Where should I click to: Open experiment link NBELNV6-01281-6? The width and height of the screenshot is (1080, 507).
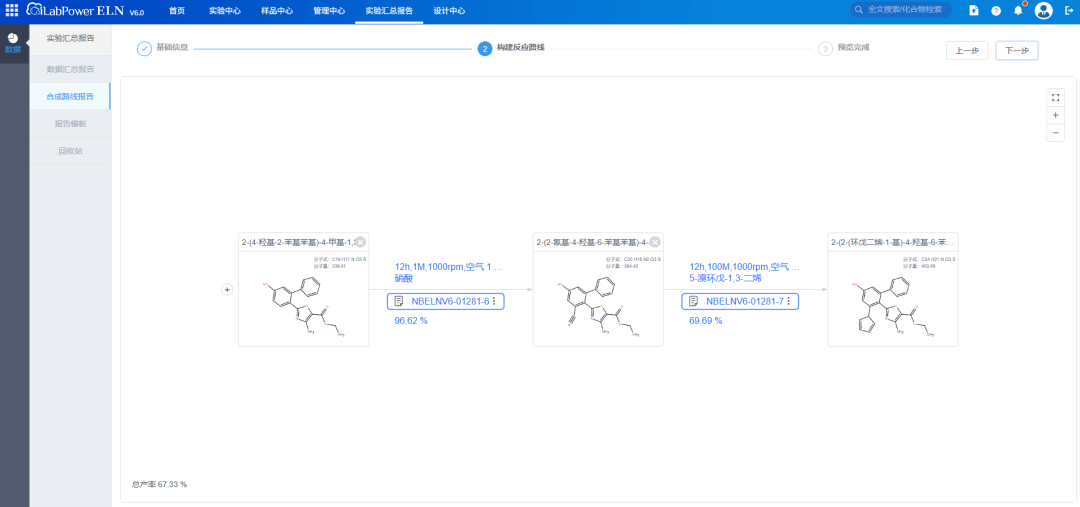coord(450,301)
